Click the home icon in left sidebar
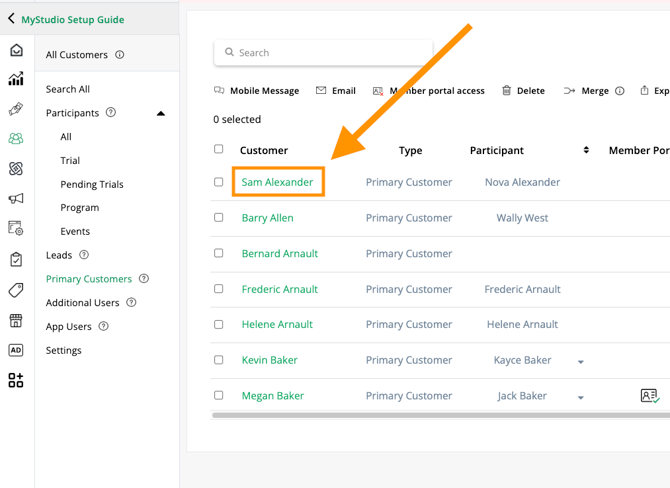This screenshot has height=488, width=670. point(16,51)
